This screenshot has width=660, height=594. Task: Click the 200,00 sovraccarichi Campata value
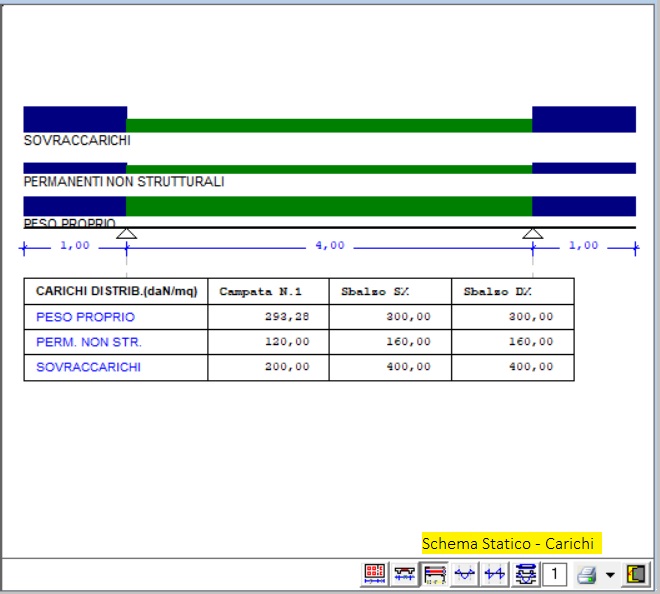click(x=287, y=367)
